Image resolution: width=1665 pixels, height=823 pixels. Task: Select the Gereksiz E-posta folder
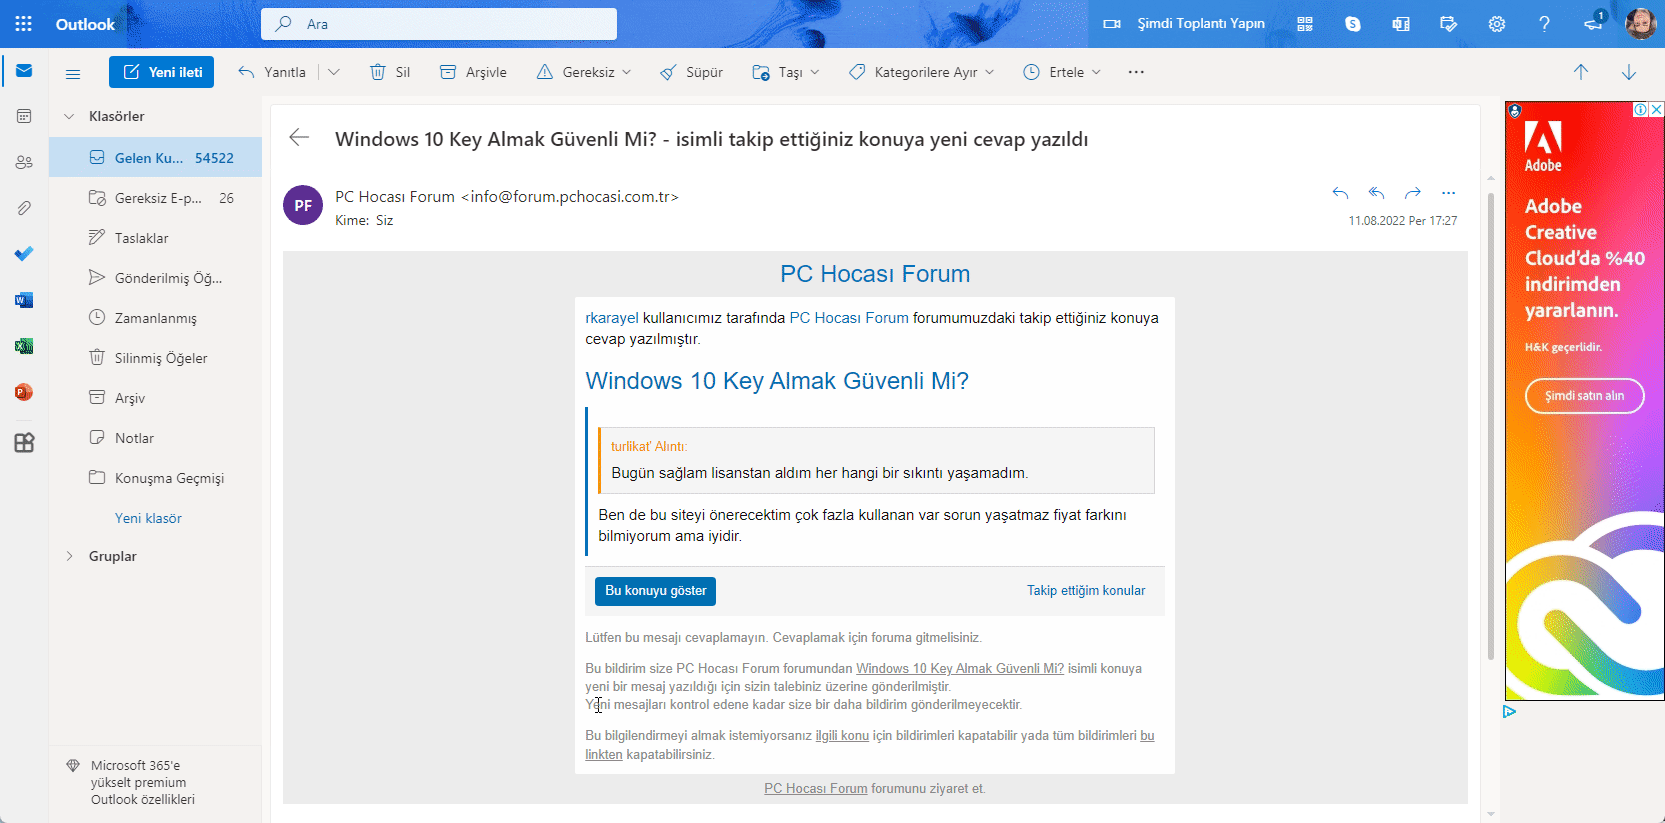[158, 198]
